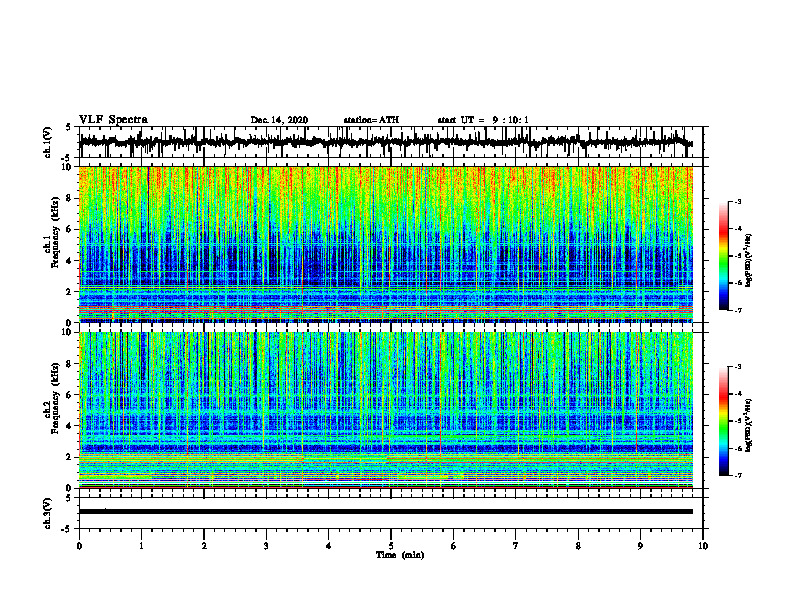Click the '-3' label on ch.1 color scale
Viewport: 792px width, 612px height.
coord(737,201)
